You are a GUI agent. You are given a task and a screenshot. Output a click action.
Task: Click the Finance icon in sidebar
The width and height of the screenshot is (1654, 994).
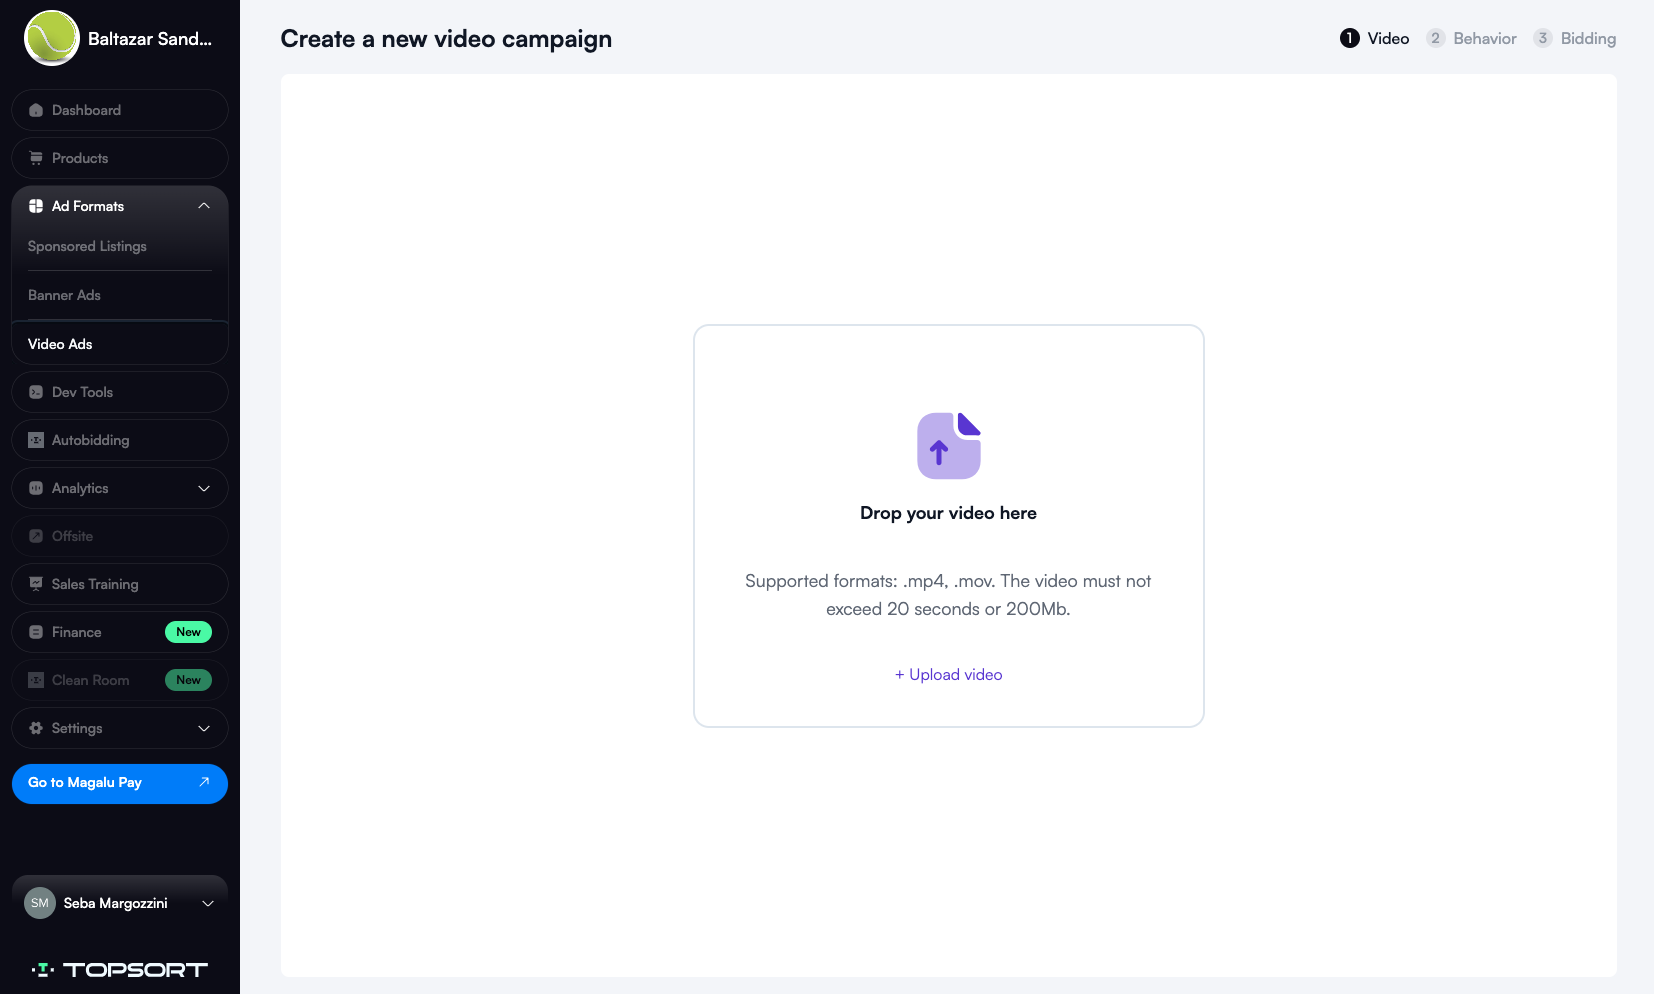(x=36, y=632)
